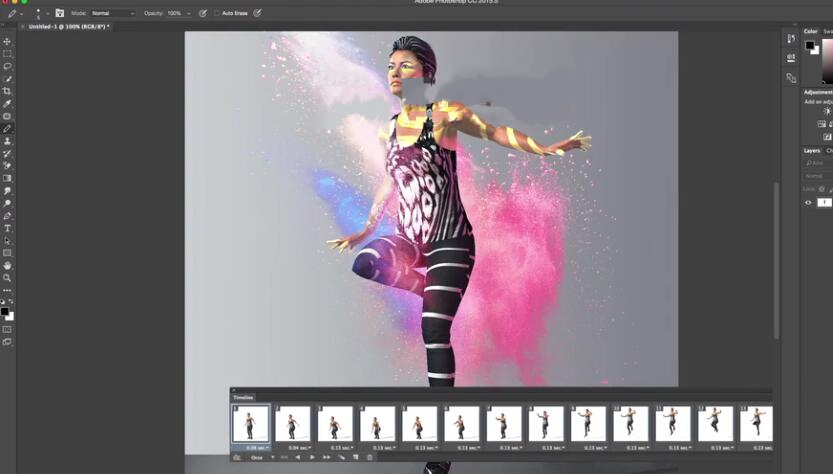Viewport: 833px width, 474px height.
Task: Select the Move tool
Action: point(7,41)
